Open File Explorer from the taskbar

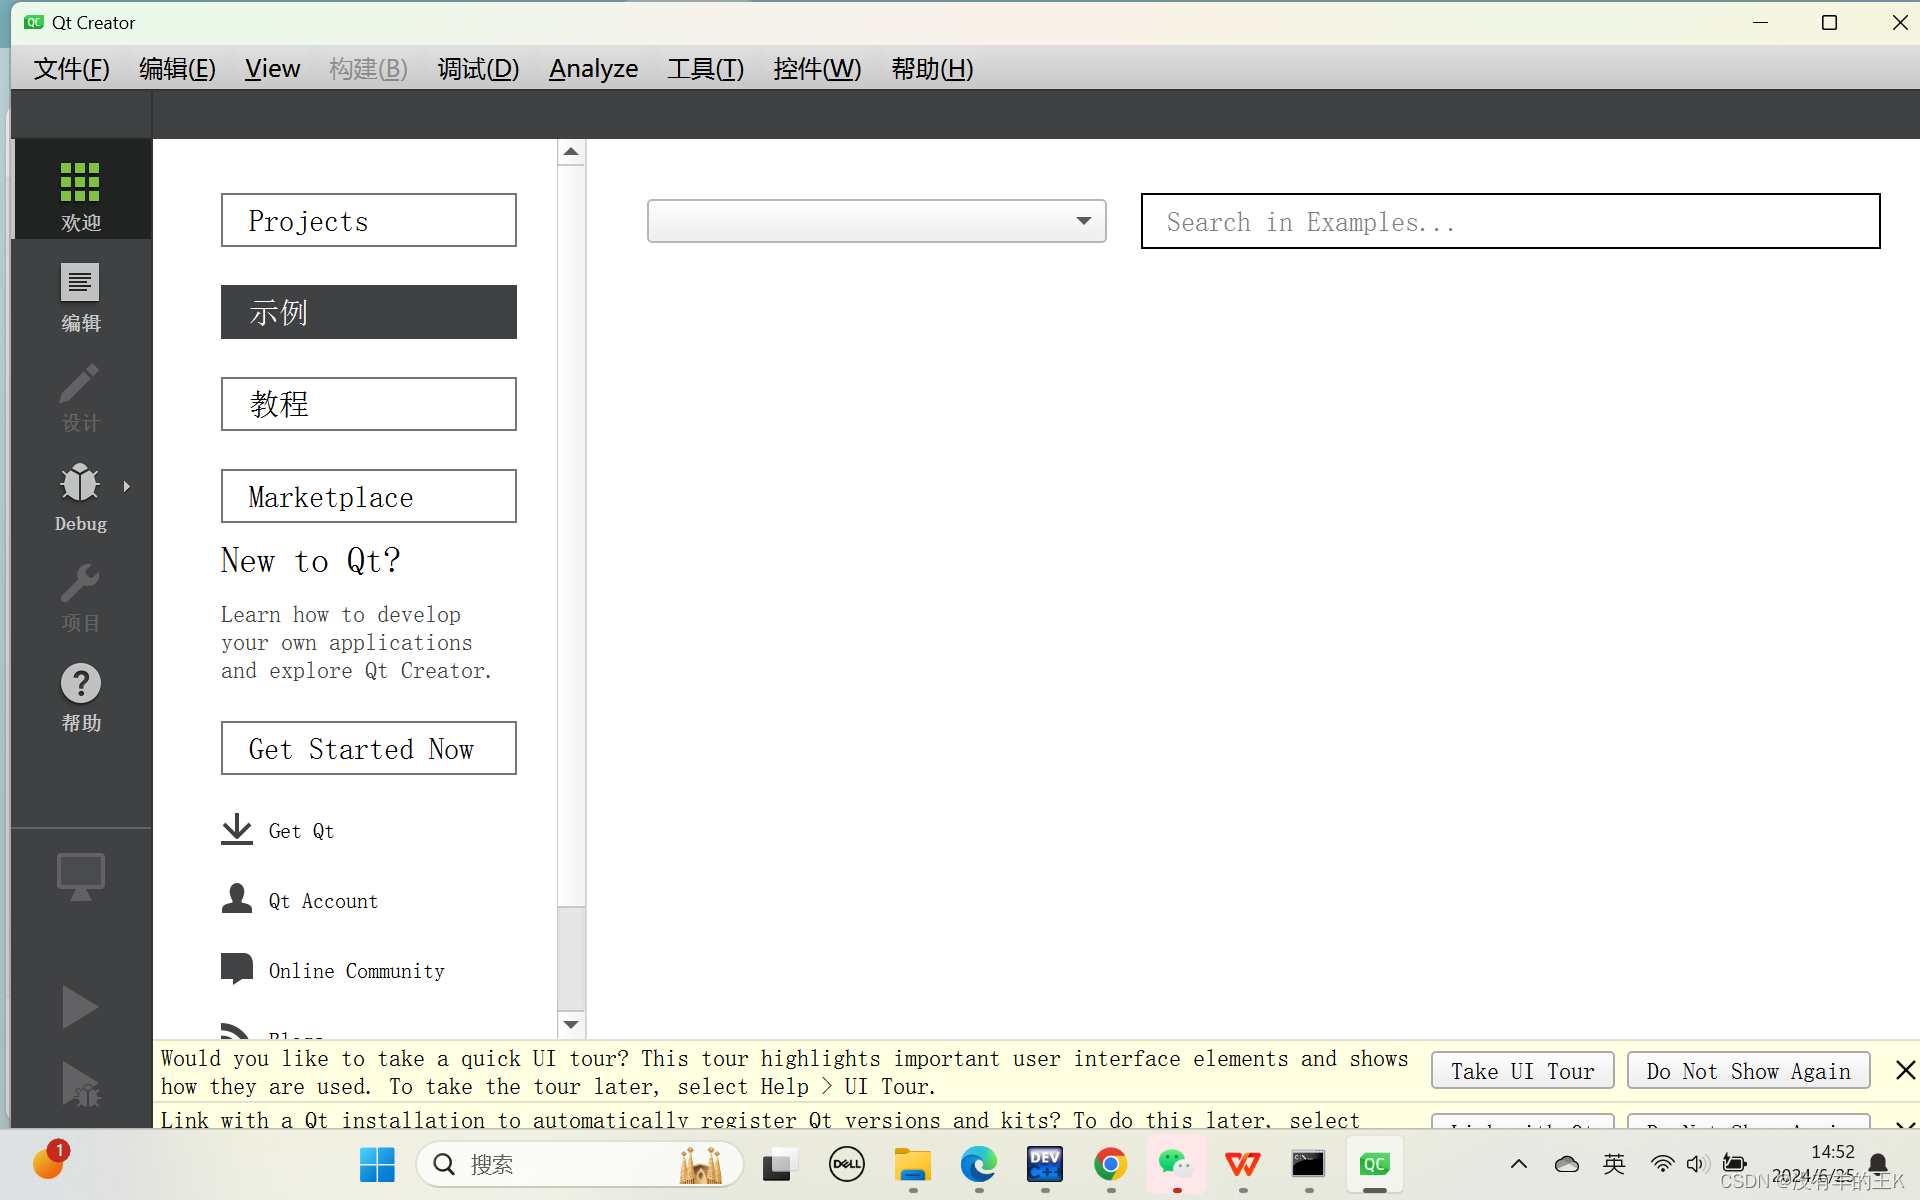pos(913,1164)
